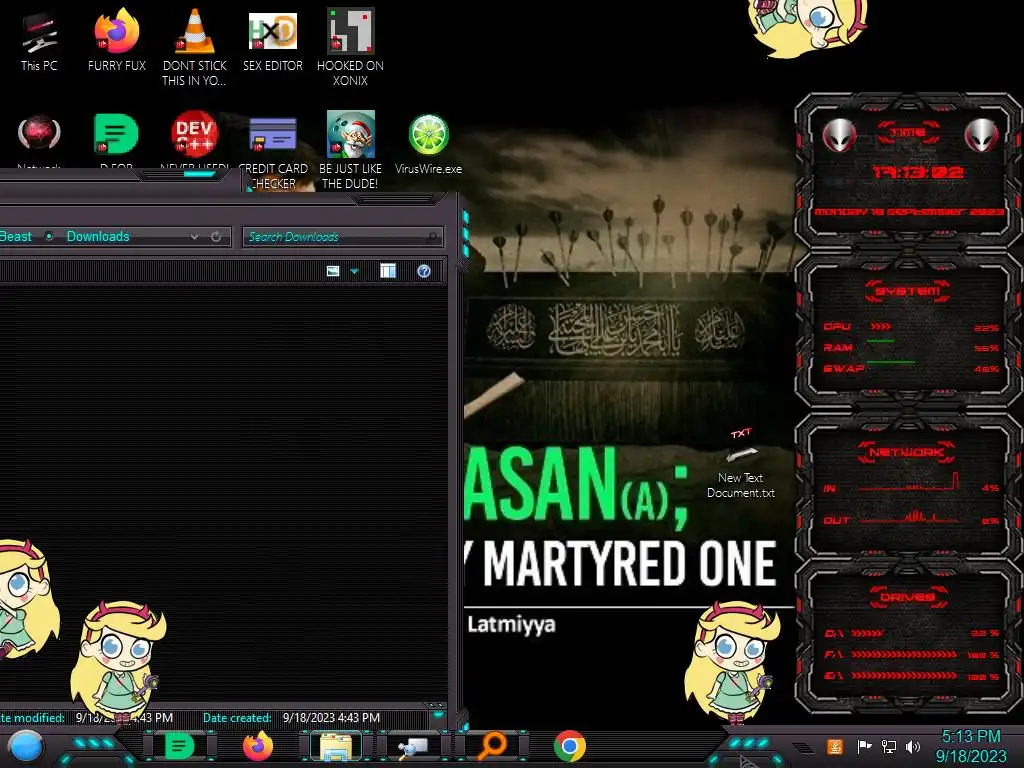
Task: Open the pinned tool app on taskbar
Action: point(413,746)
